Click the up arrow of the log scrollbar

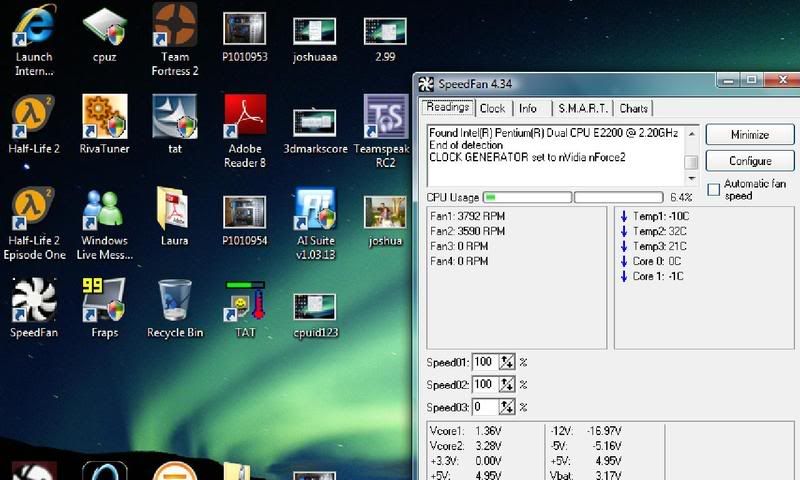pos(691,134)
